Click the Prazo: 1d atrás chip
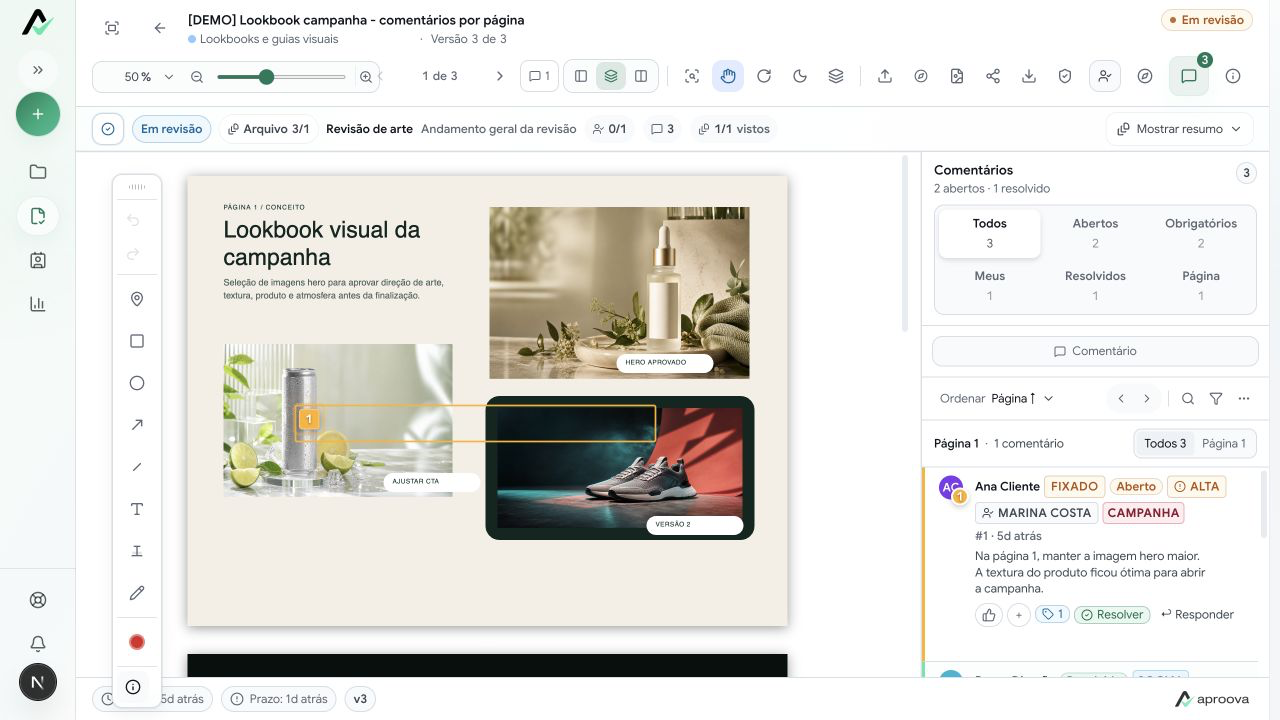This screenshot has width=1280, height=720. [x=279, y=699]
